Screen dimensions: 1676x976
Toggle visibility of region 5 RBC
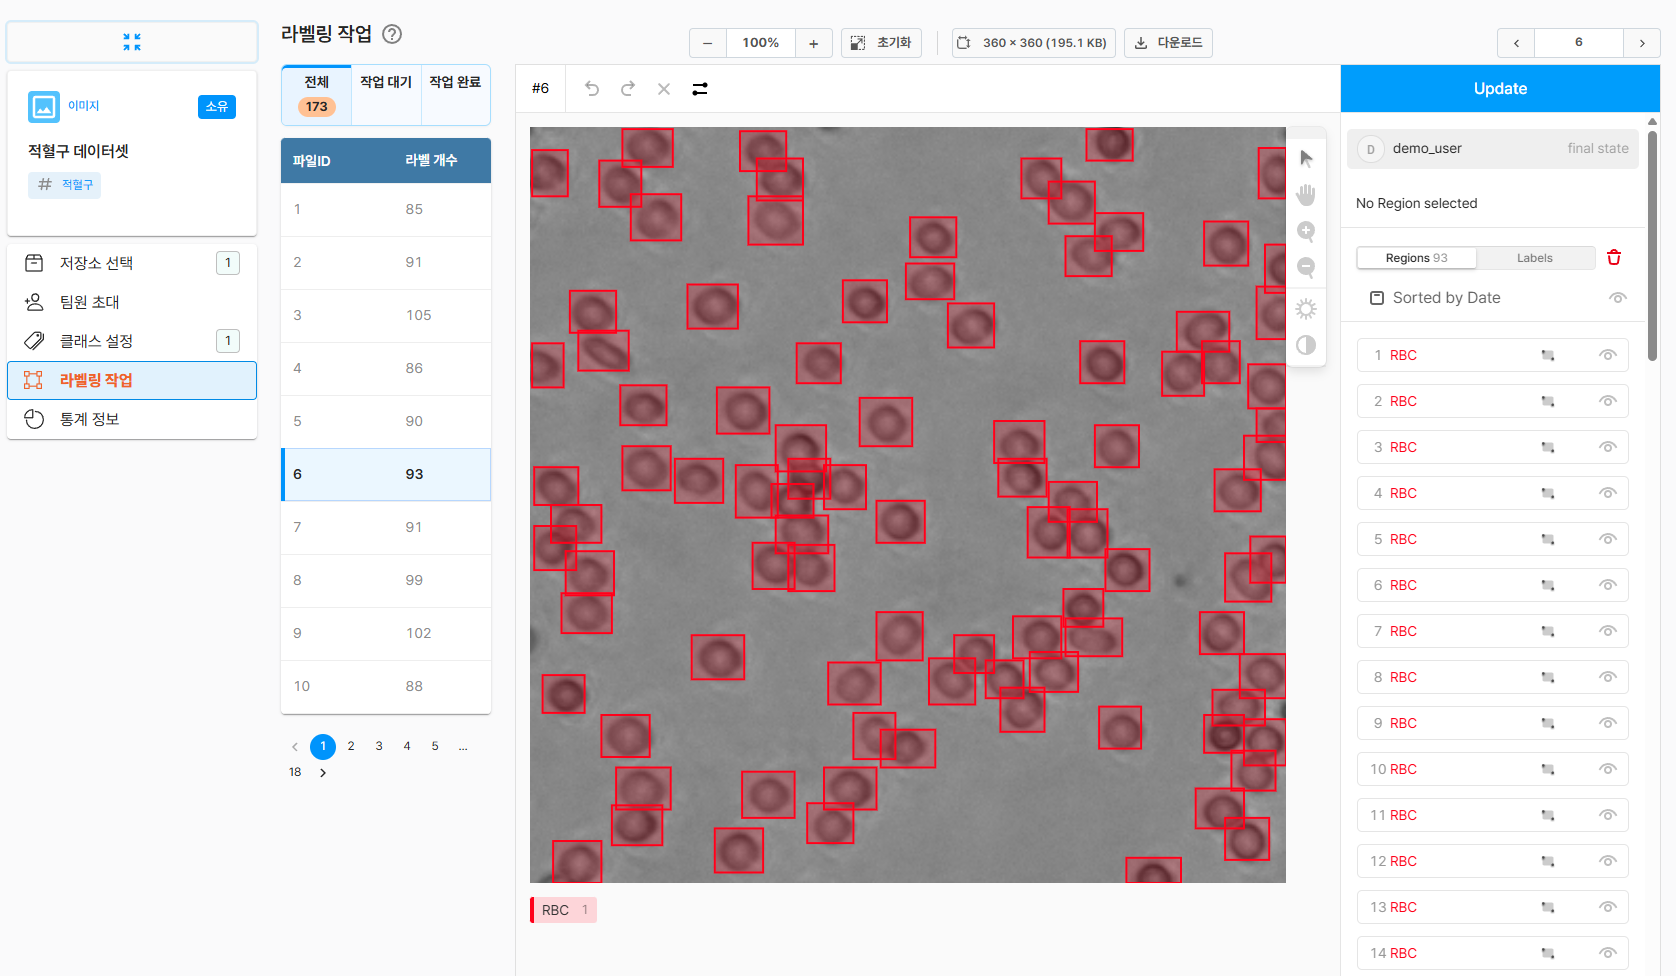coord(1607,539)
